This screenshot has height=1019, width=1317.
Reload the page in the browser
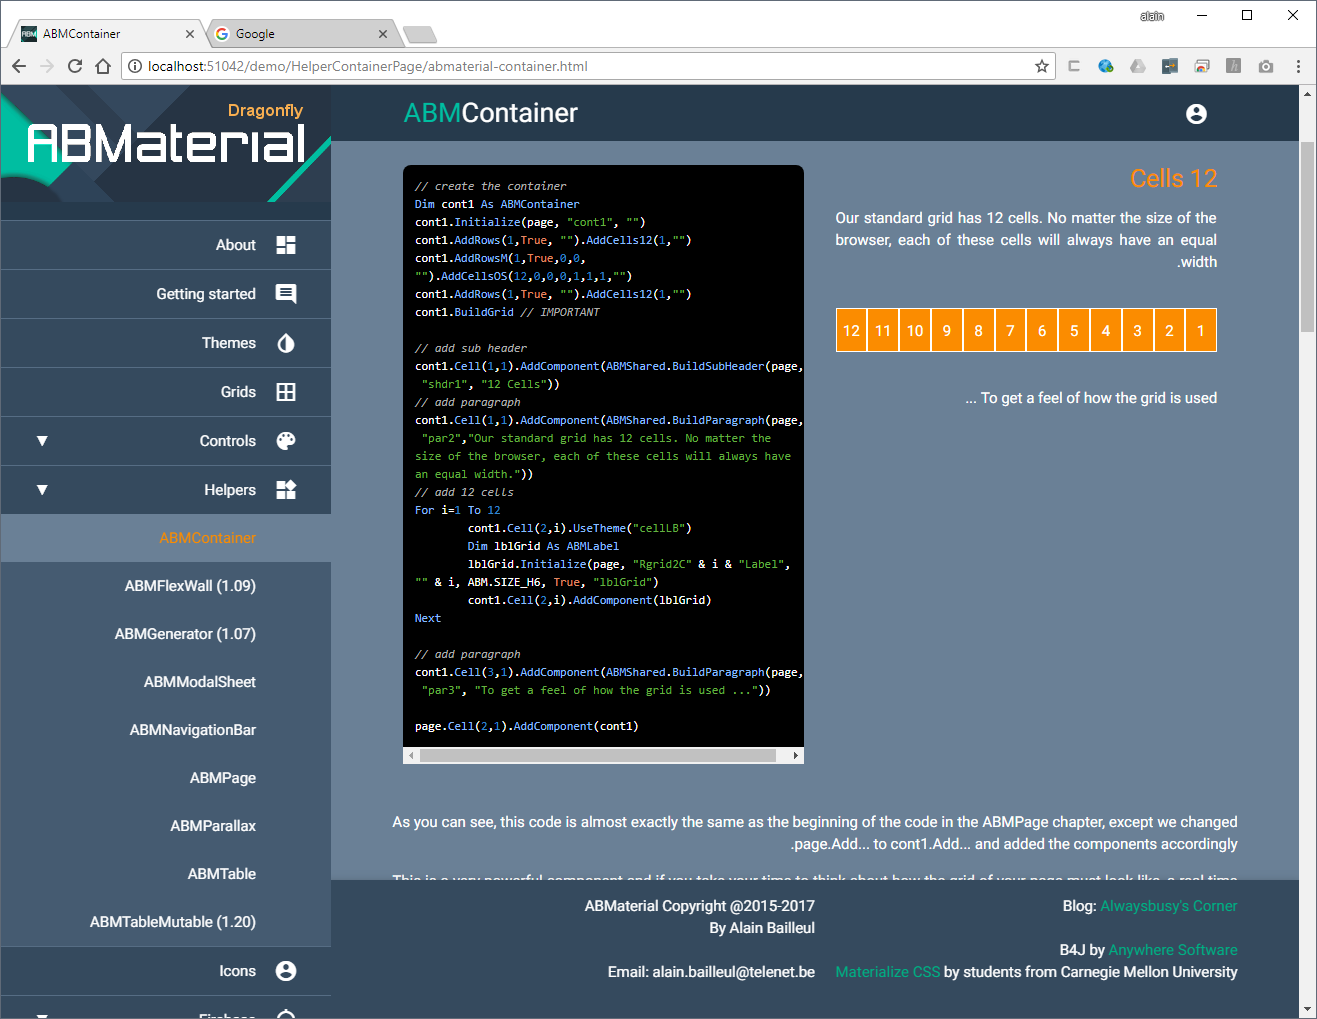[75, 66]
